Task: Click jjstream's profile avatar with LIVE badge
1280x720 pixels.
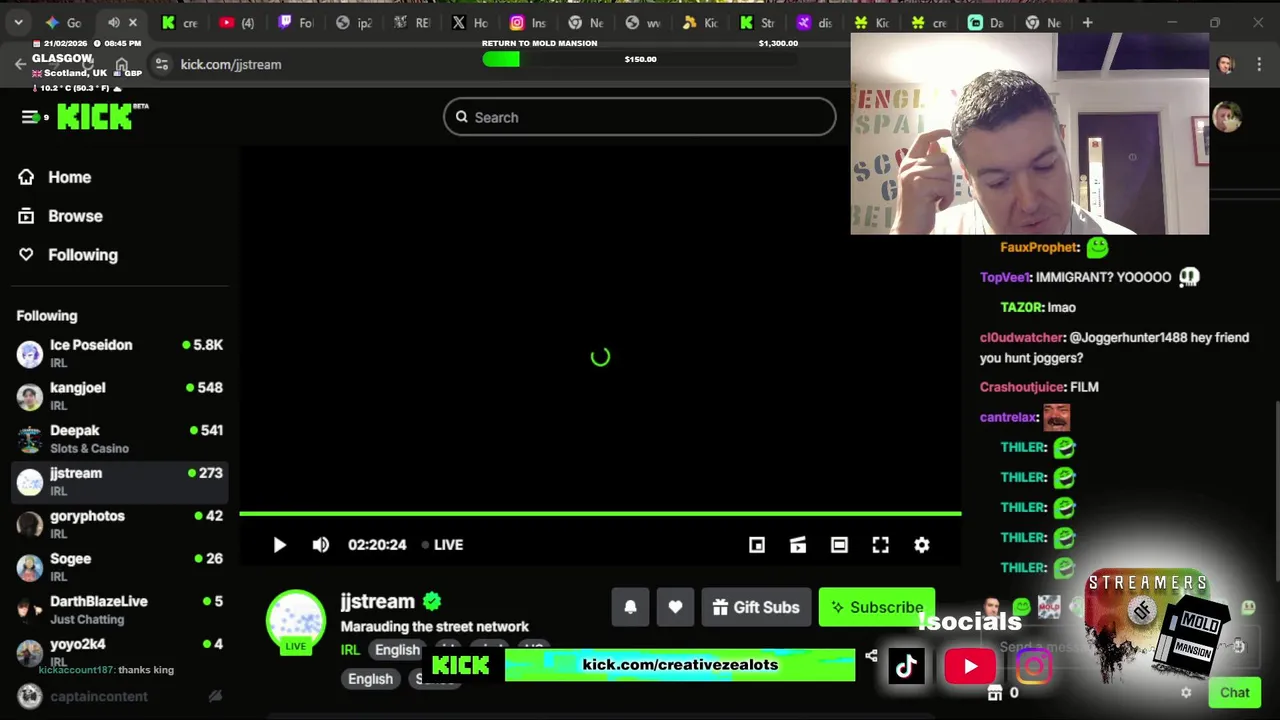Action: (296, 622)
